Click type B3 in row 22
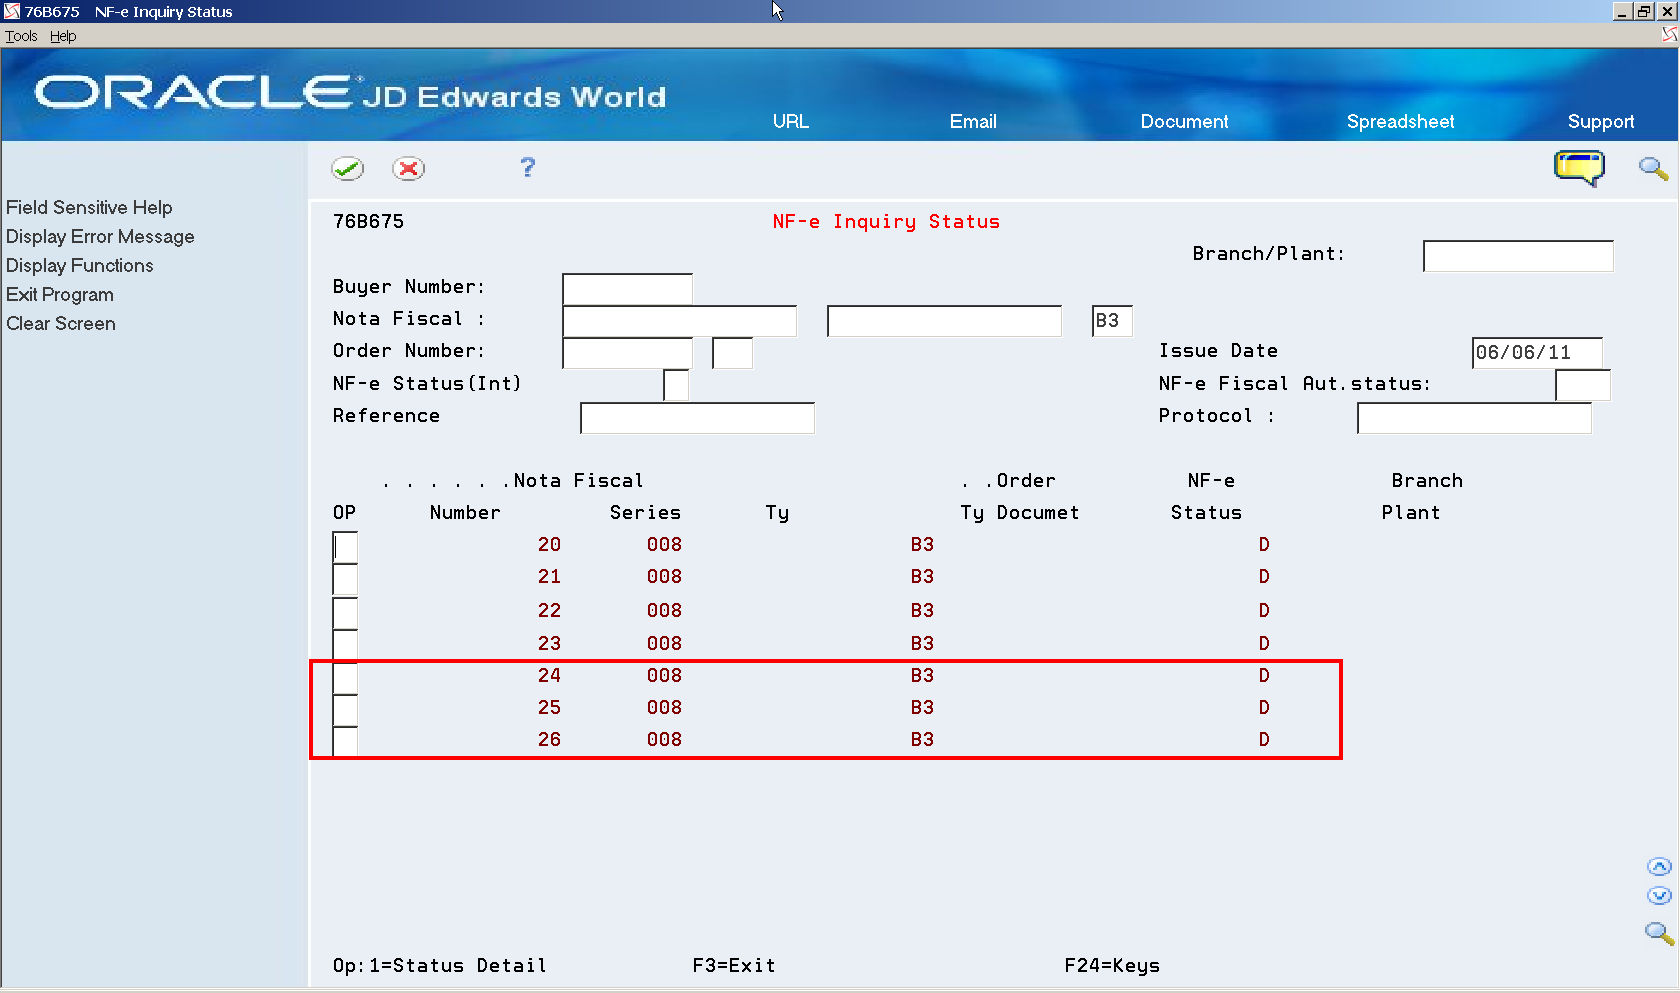The image size is (1680, 993). click(x=922, y=610)
